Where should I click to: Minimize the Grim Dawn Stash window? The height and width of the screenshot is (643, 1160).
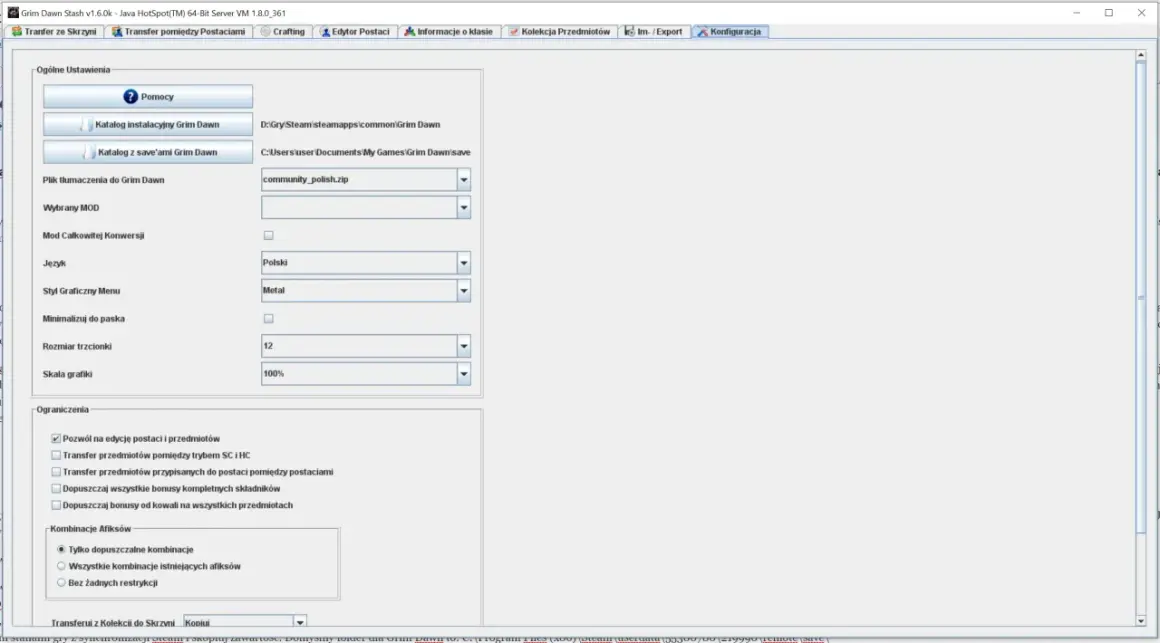tap(1076, 13)
